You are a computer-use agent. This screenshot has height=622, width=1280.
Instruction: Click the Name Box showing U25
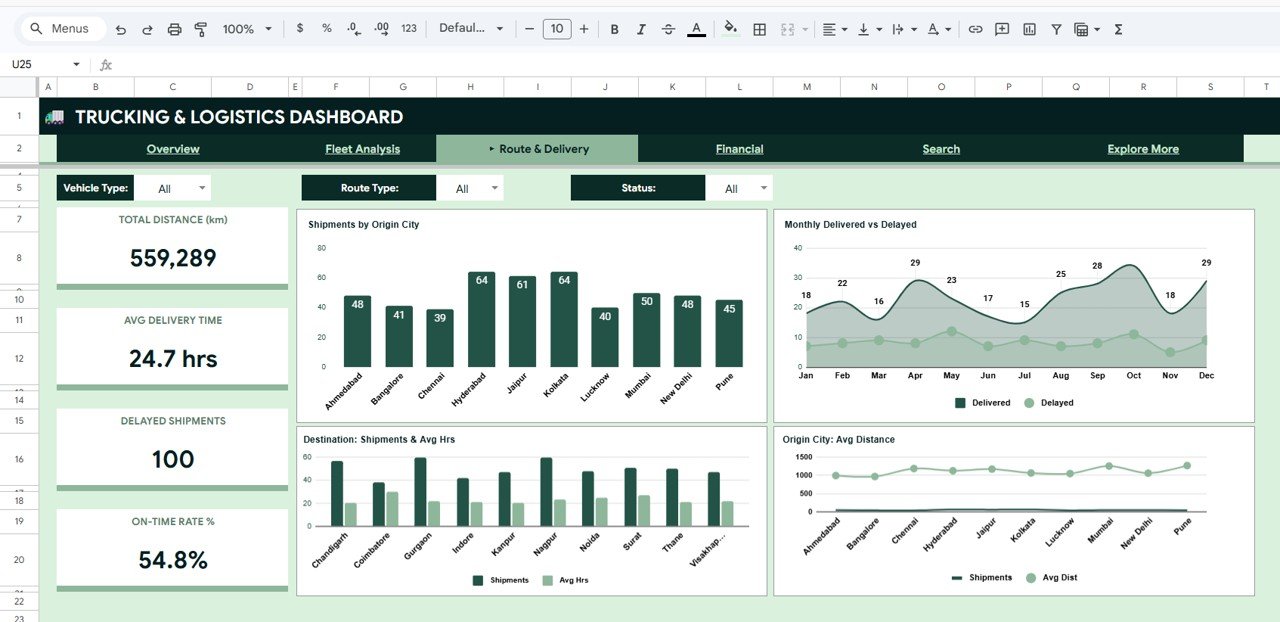[40, 63]
